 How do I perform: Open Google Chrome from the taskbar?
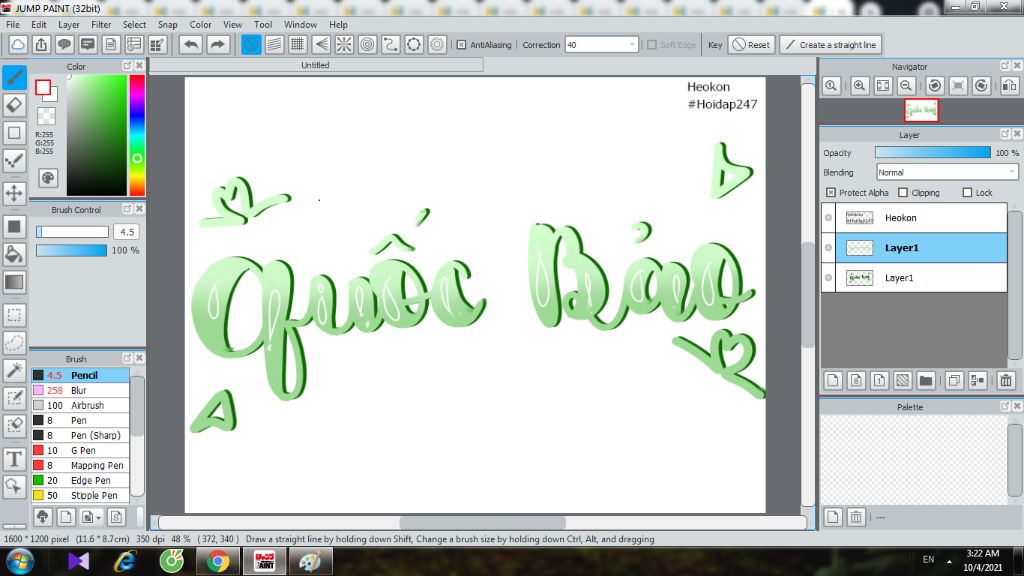218,562
